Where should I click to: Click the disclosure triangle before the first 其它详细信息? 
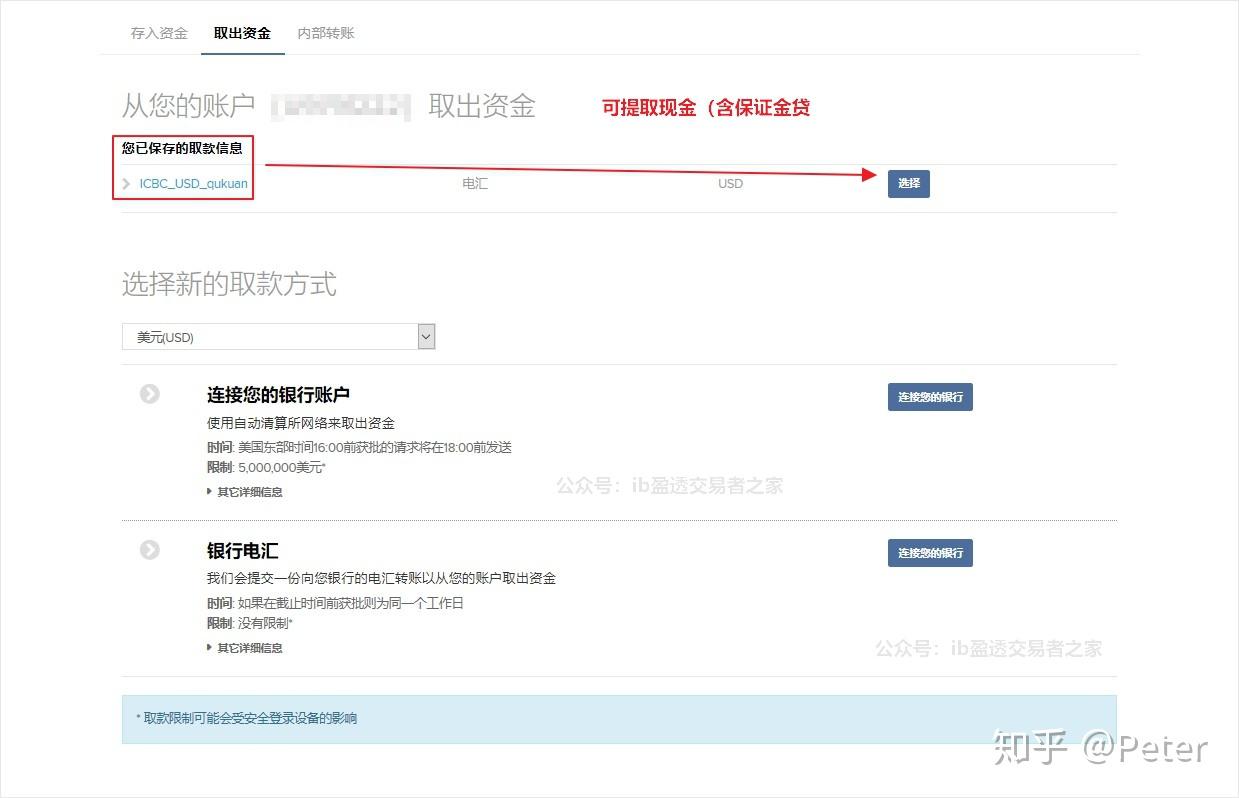208,492
